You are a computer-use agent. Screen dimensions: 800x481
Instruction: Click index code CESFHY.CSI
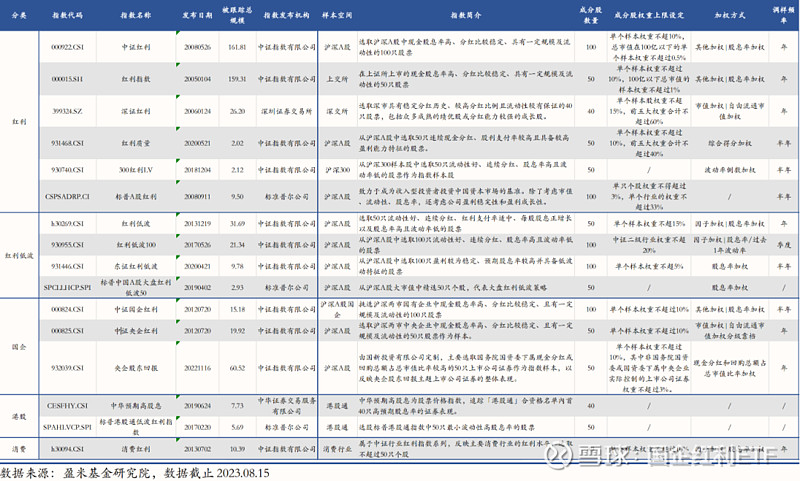(67, 406)
